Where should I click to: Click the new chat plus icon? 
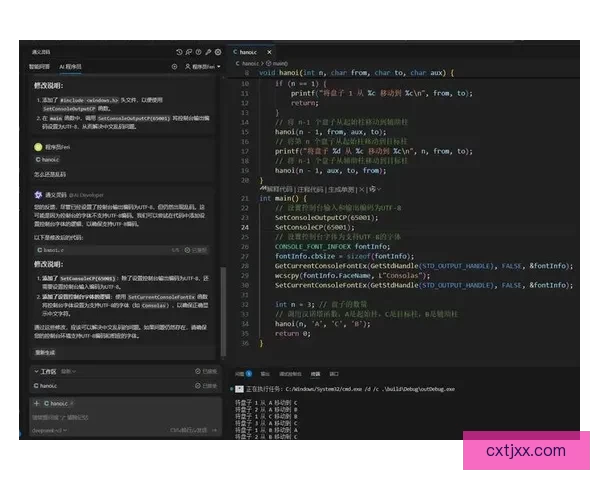pos(175,66)
